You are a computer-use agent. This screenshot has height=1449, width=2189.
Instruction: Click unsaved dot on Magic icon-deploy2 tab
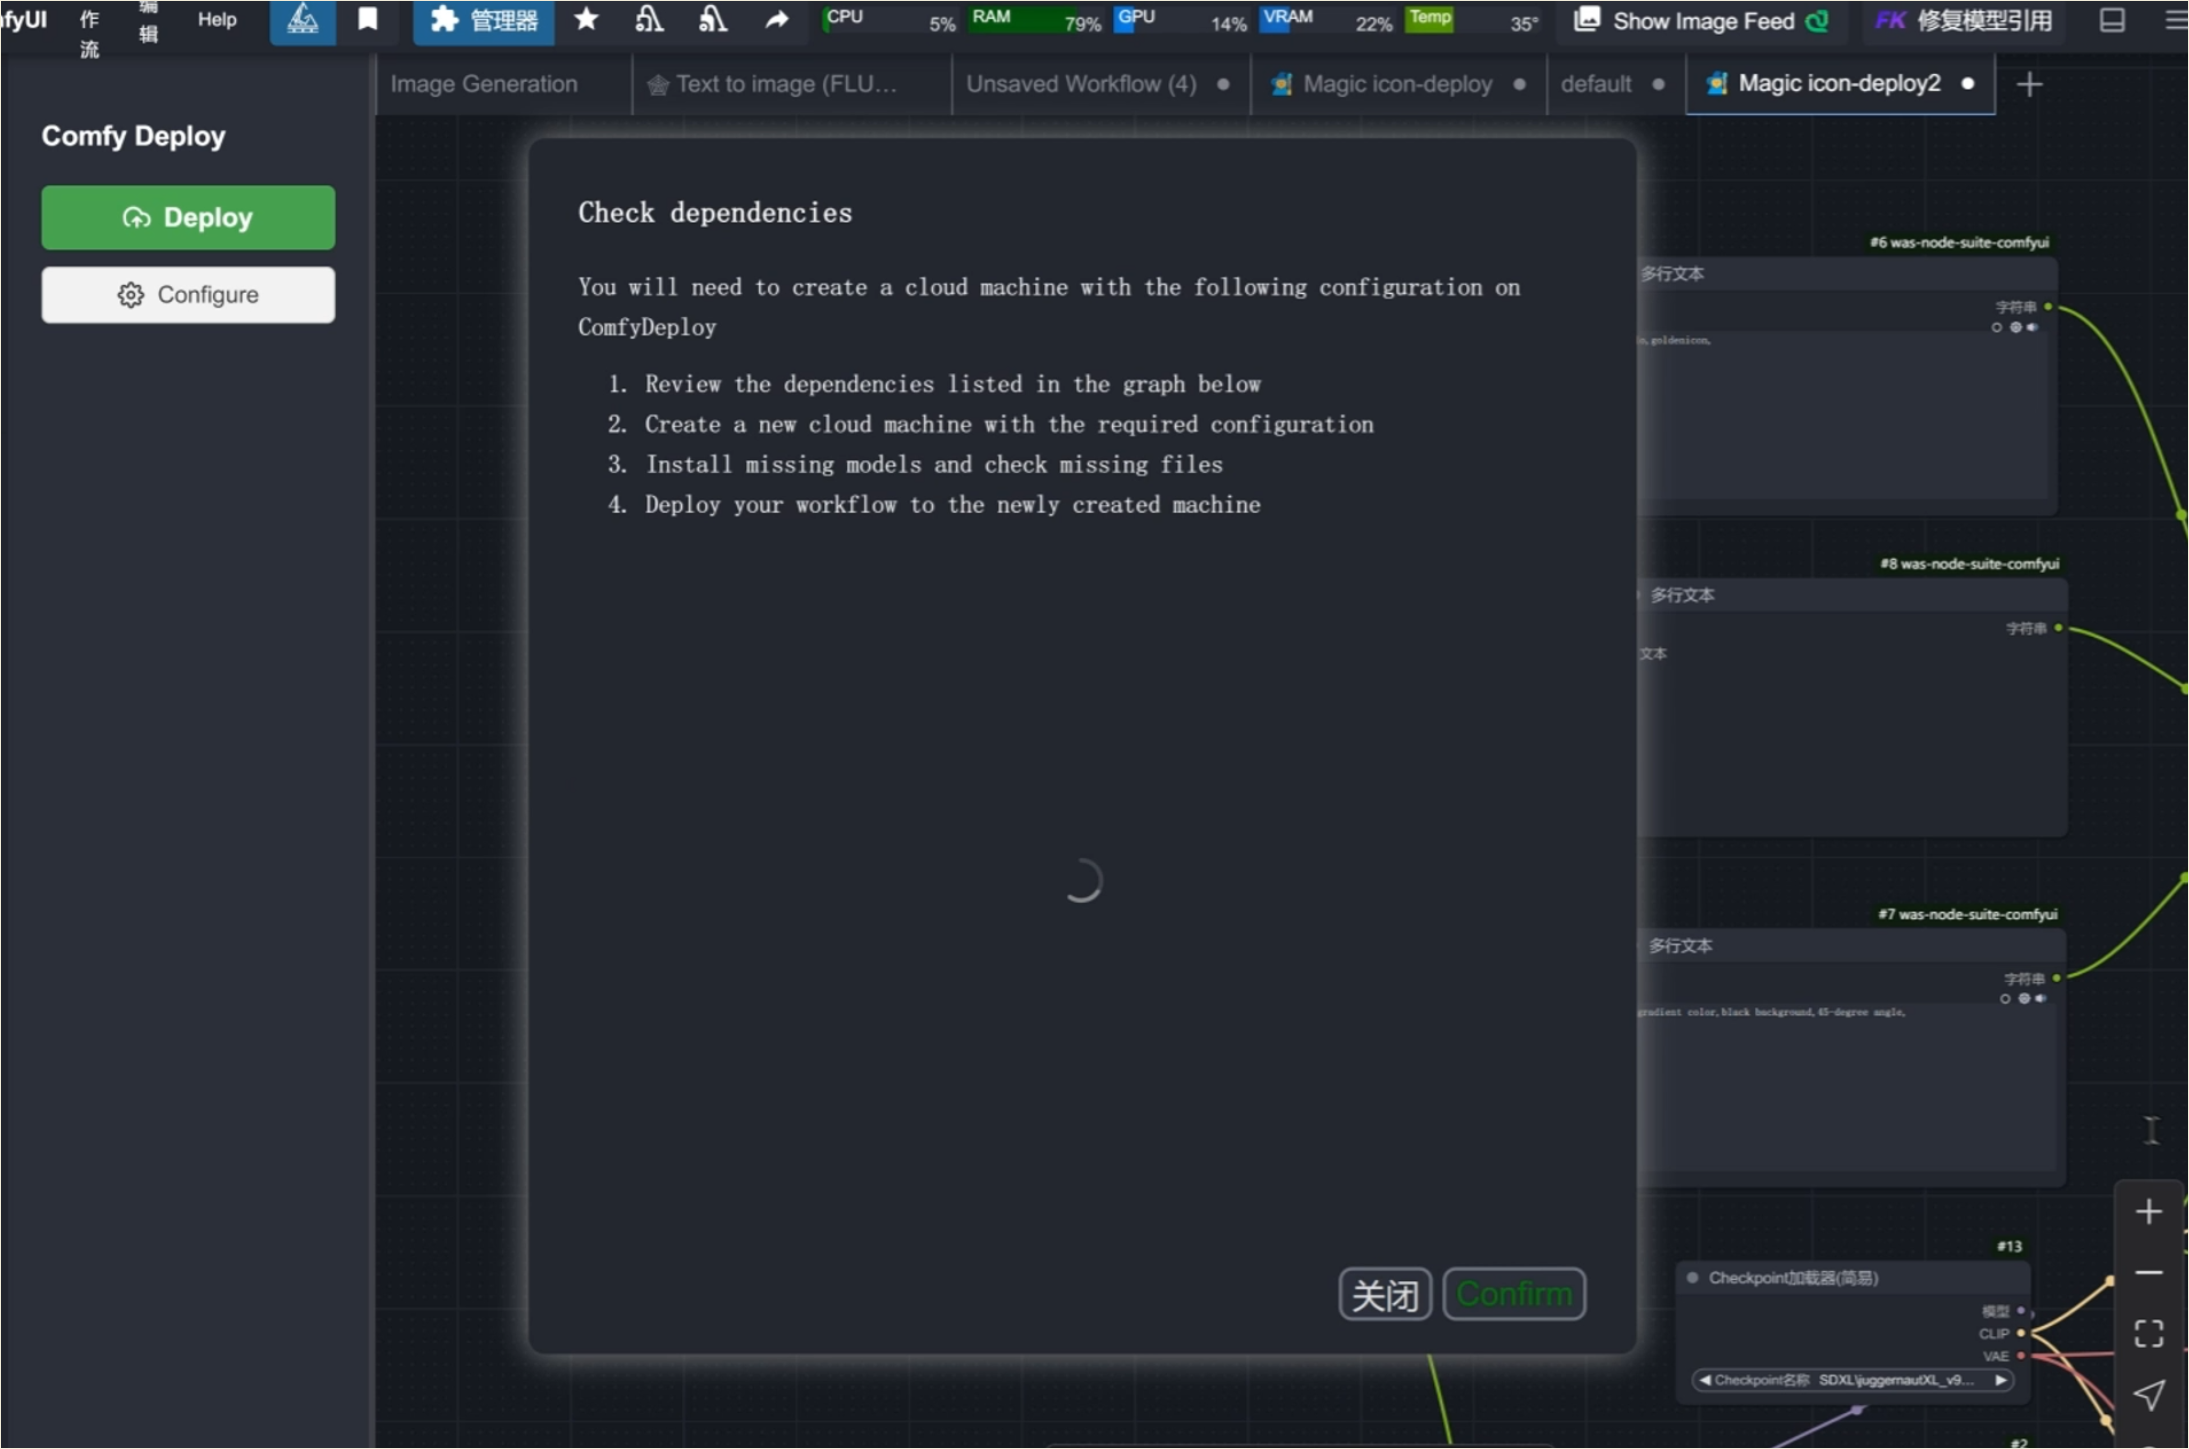[1968, 84]
